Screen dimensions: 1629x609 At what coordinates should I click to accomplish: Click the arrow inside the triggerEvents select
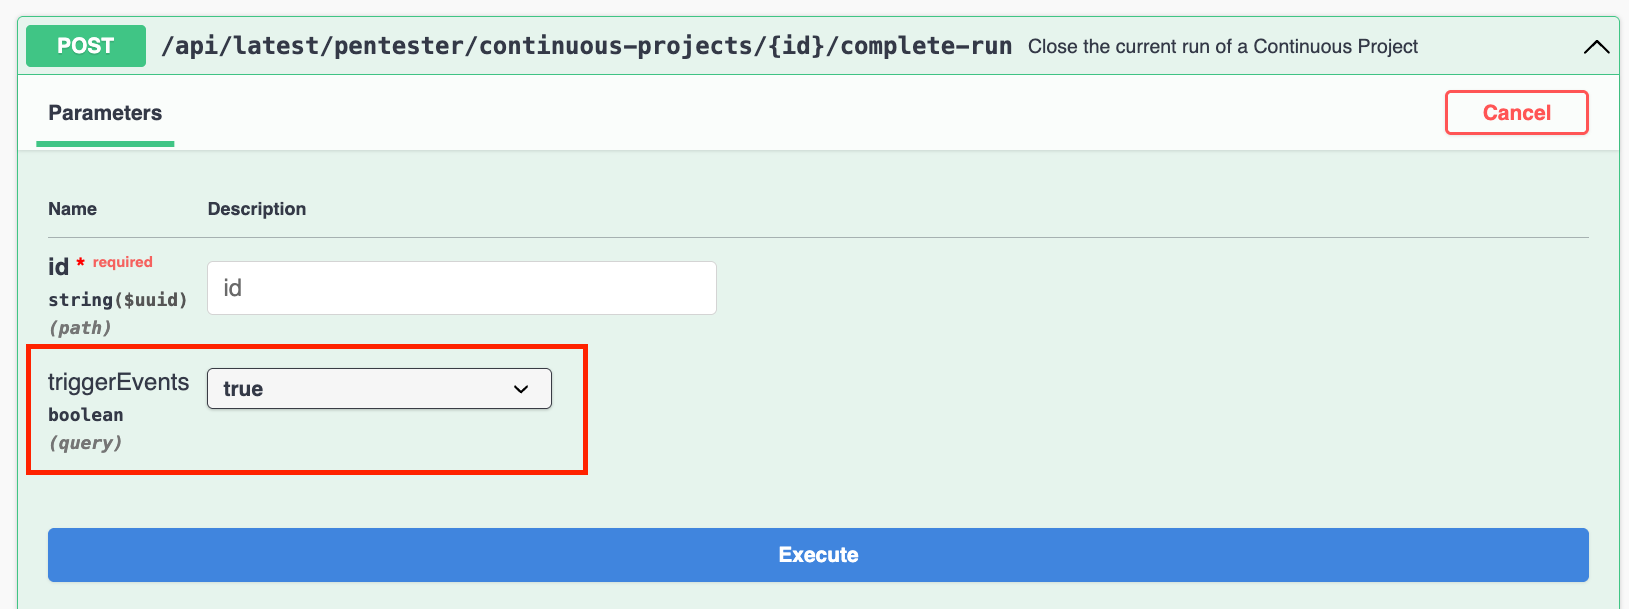[x=521, y=389]
